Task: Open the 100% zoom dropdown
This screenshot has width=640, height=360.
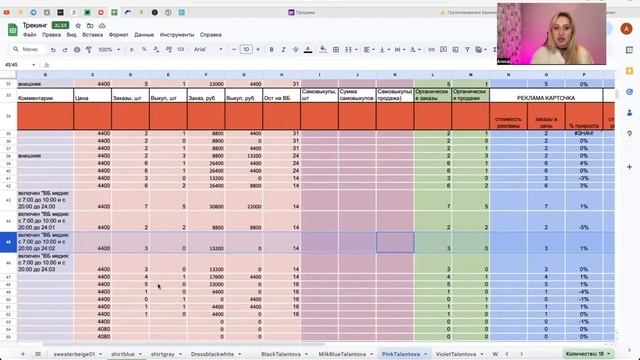Action: (x=109, y=49)
